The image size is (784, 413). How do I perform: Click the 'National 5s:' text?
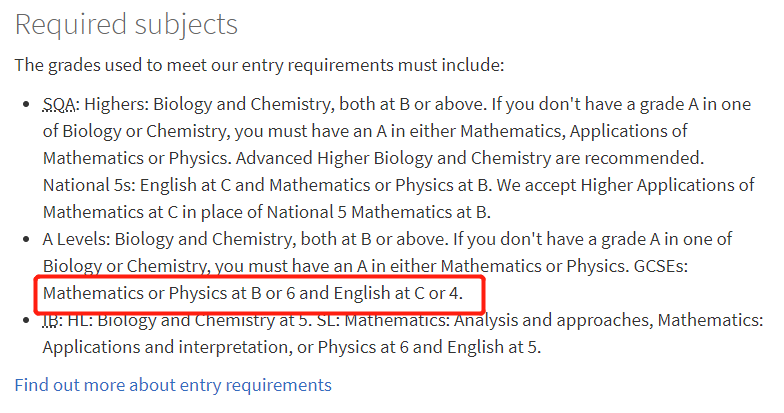(89, 185)
